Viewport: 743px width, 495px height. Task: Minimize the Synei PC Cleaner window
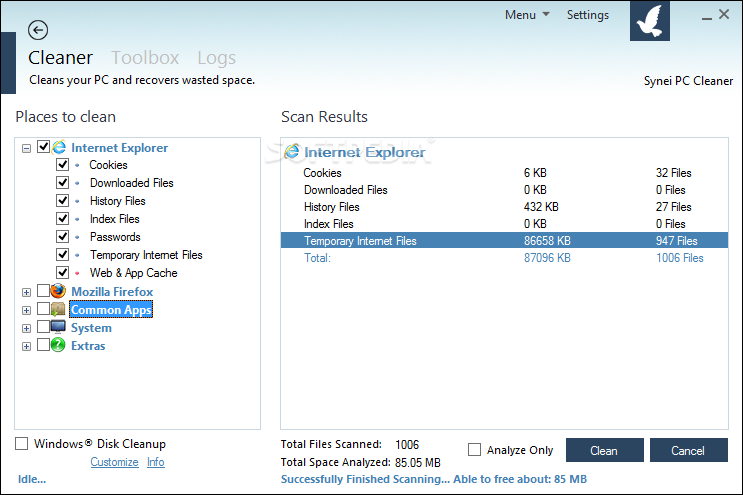(x=707, y=16)
